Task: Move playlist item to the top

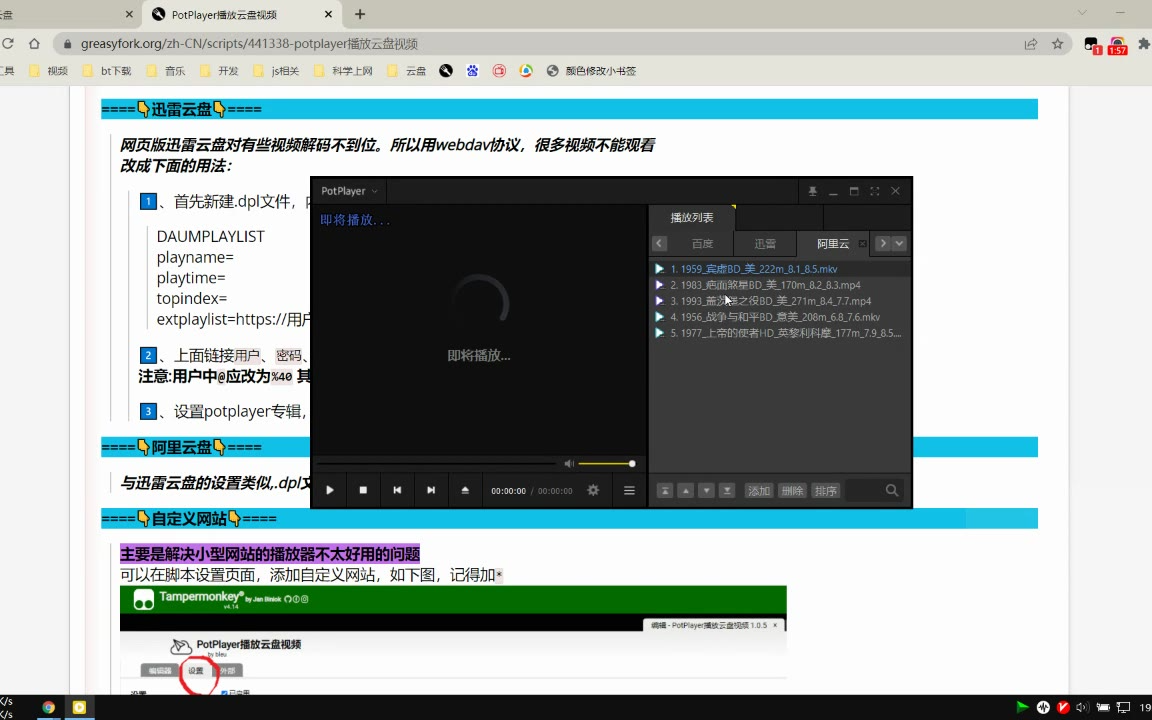Action: point(664,491)
